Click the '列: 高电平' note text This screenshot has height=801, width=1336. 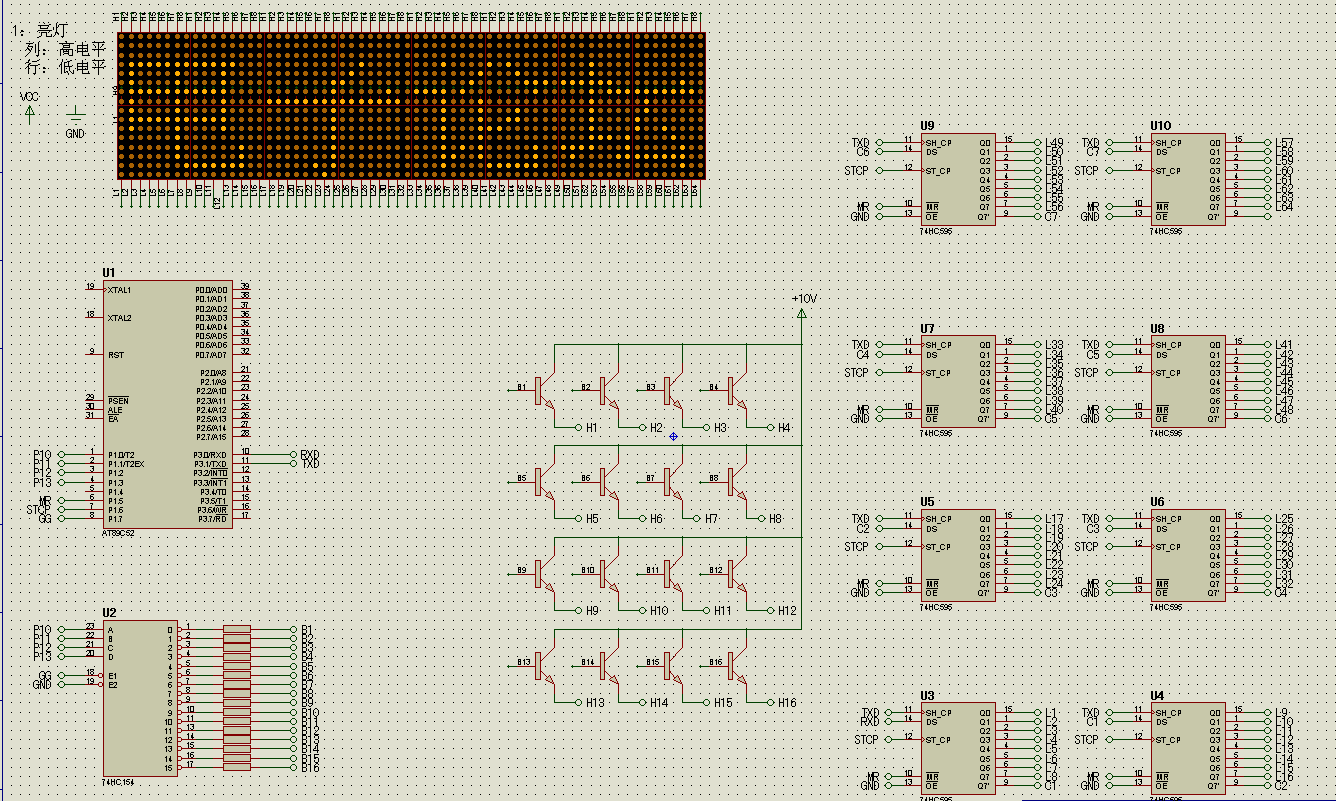pos(65,49)
